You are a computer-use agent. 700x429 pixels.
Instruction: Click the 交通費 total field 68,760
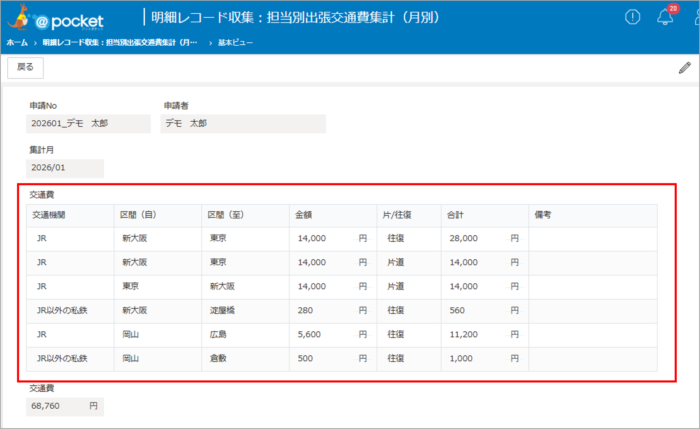(x=65, y=407)
